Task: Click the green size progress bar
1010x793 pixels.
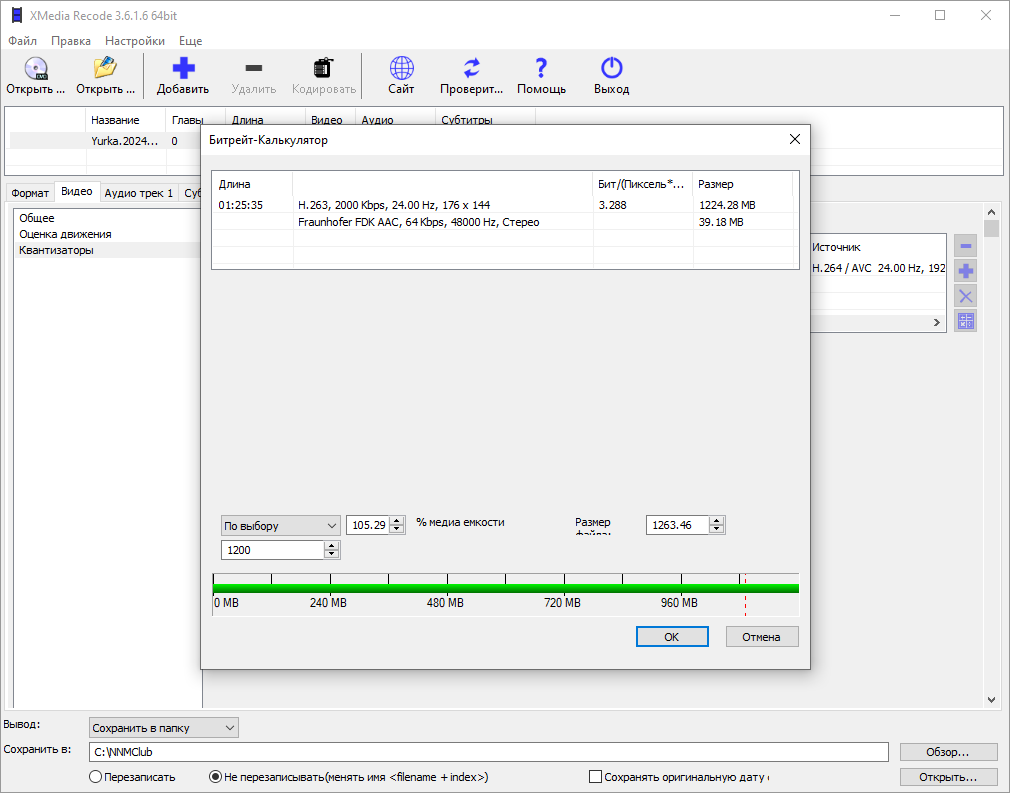Action: pyautogui.click(x=506, y=588)
